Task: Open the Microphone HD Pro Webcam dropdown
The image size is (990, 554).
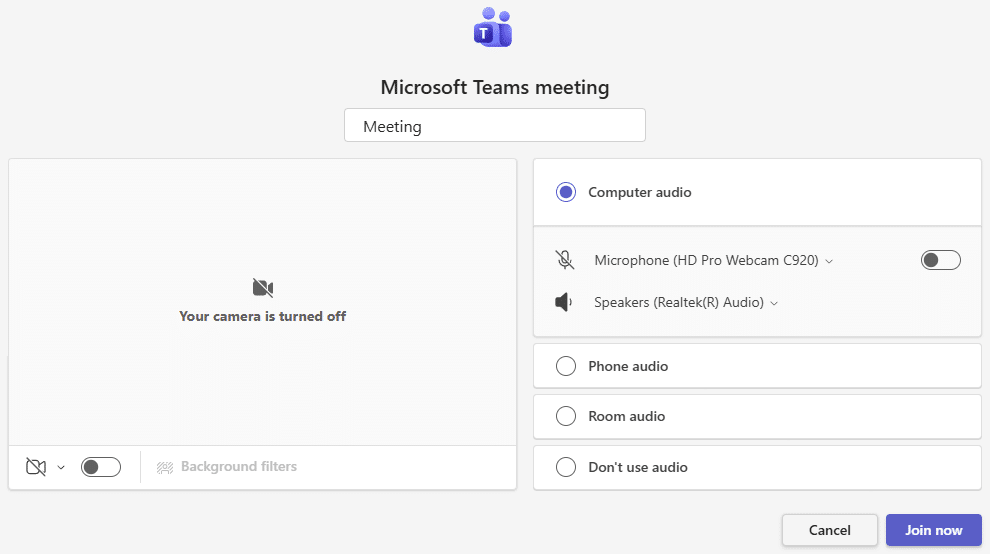Action: [x=713, y=260]
